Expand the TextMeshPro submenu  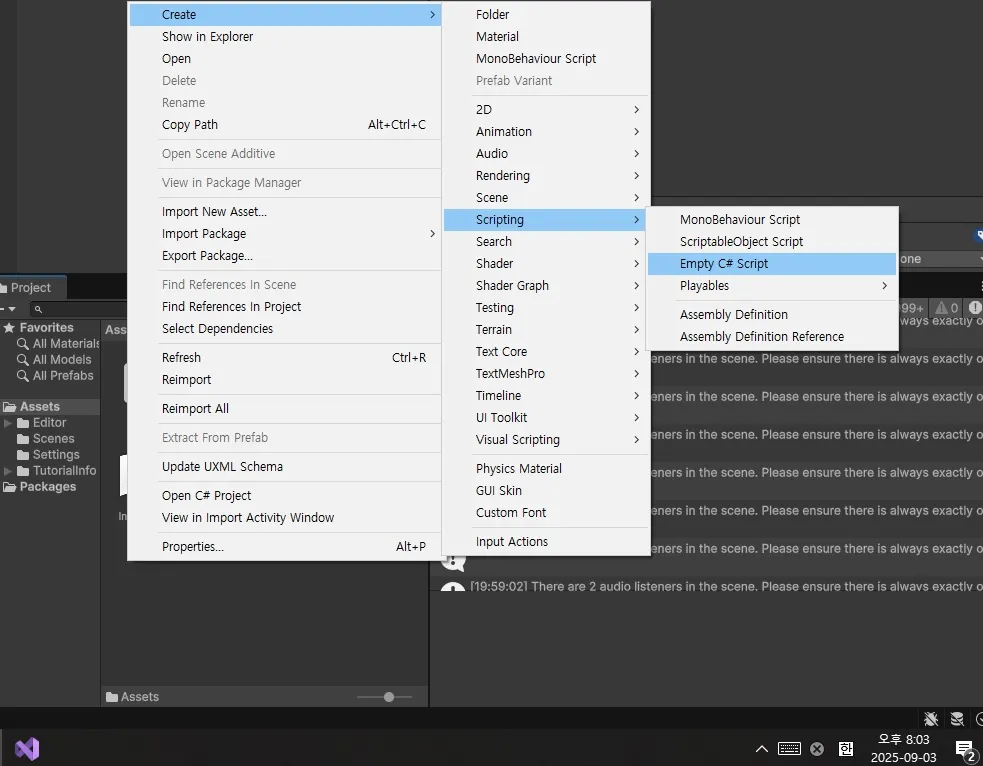pyautogui.click(x=546, y=374)
